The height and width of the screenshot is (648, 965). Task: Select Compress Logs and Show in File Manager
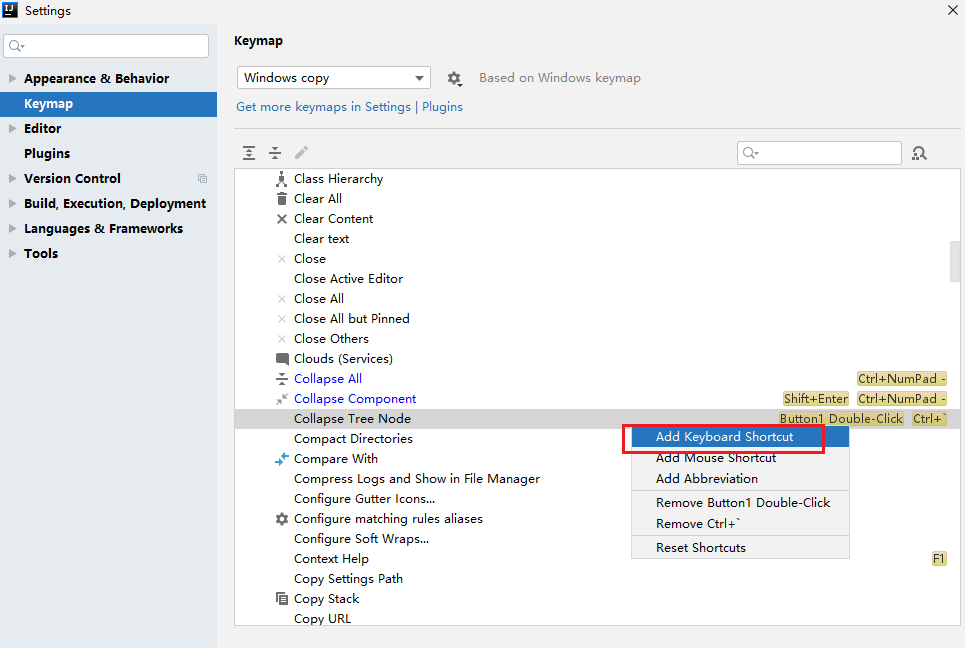417,479
